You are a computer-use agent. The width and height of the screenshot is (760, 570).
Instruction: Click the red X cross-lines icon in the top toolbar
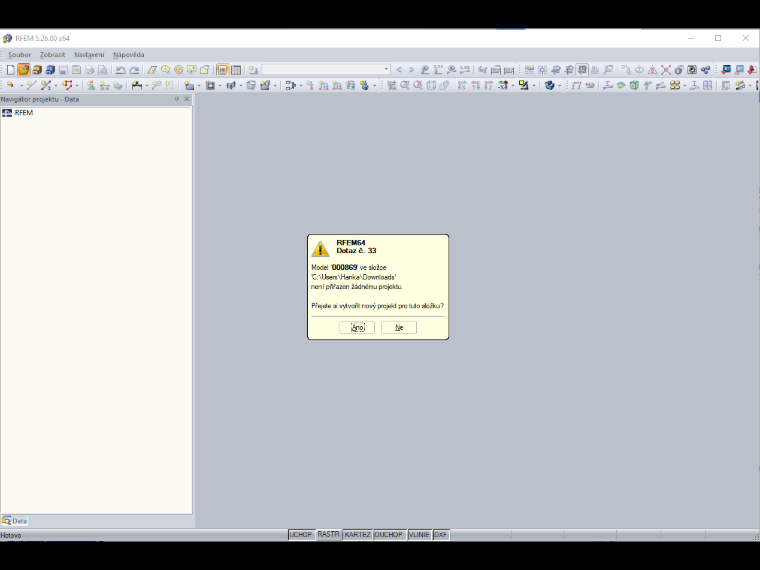click(x=666, y=70)
